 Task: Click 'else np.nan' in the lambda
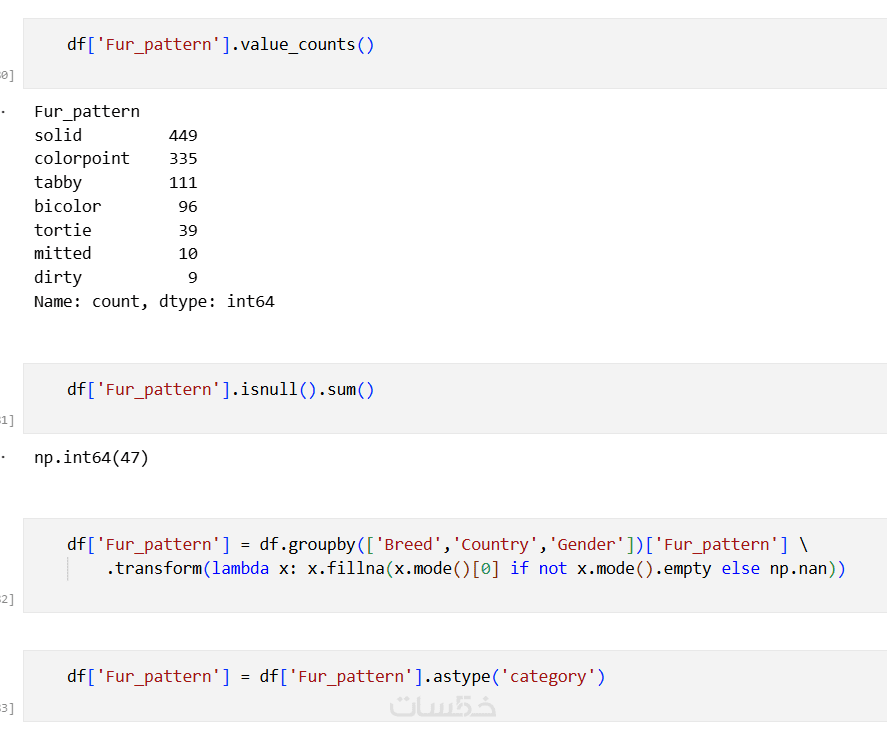click(774, 569)
